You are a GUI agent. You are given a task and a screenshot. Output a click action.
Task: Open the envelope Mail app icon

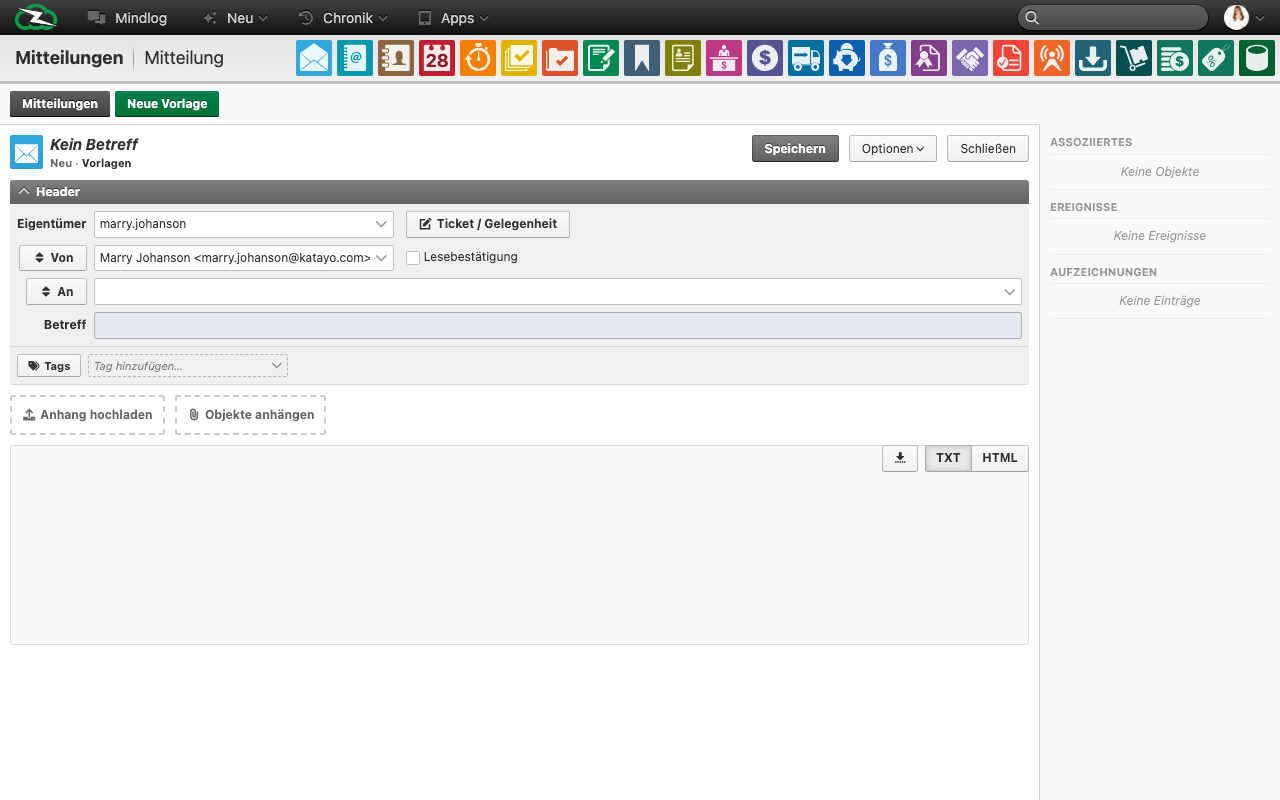click(314, 58)
